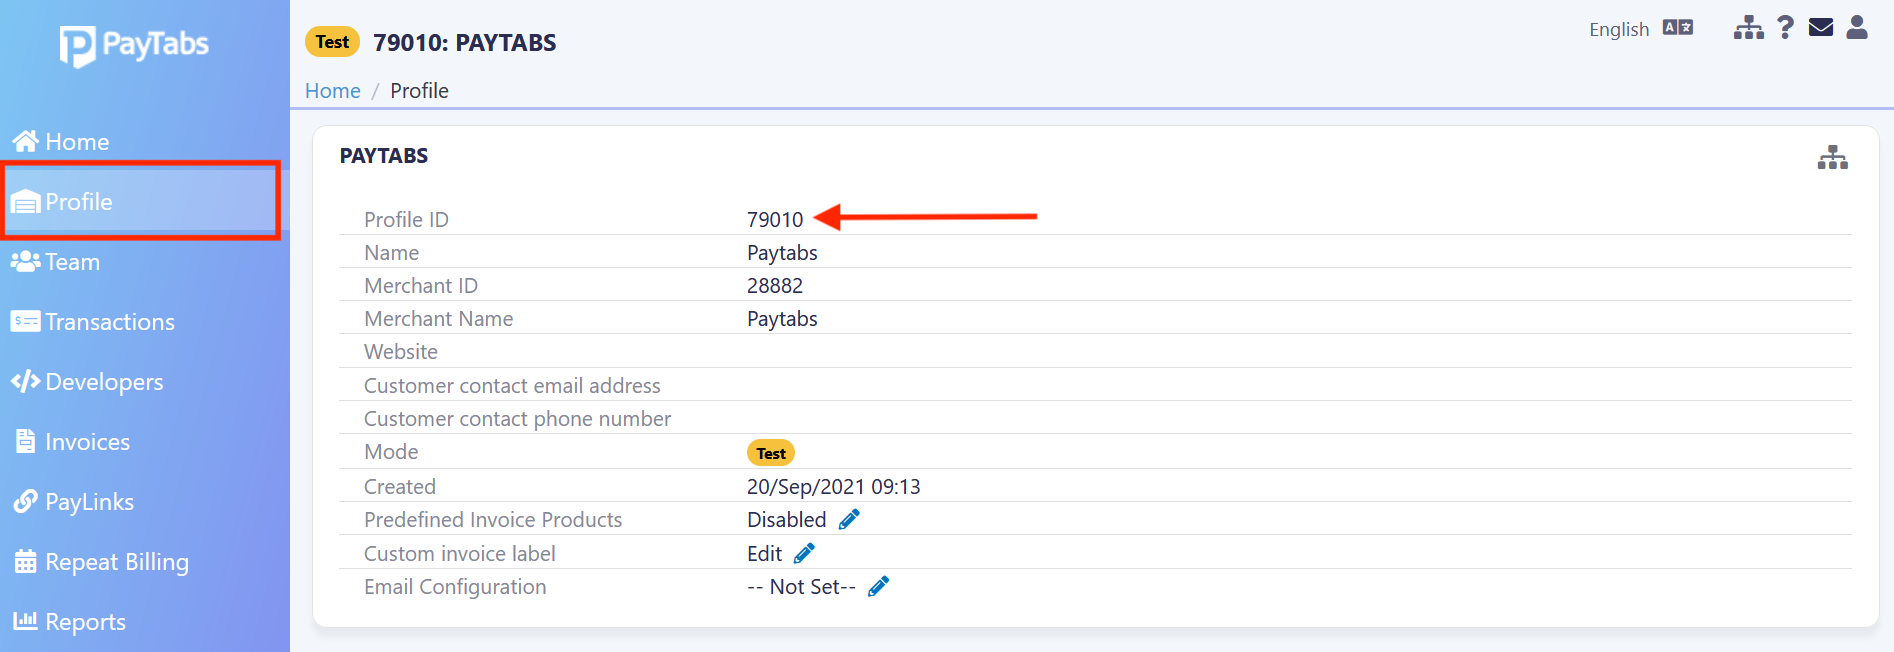Click Customer contact email address label
The image size is (1894, 652).
point(512,386)
